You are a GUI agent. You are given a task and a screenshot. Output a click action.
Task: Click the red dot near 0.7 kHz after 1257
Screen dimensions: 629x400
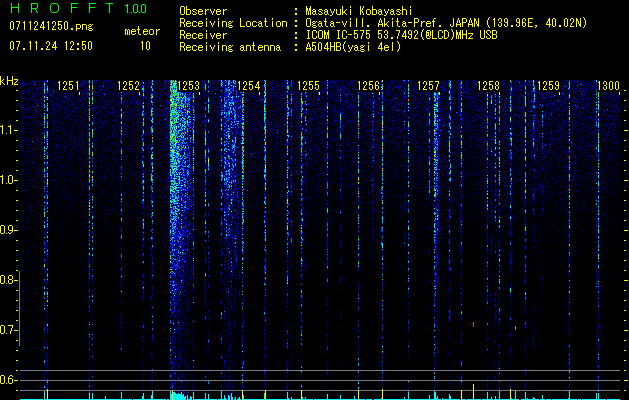click(473, 324)
